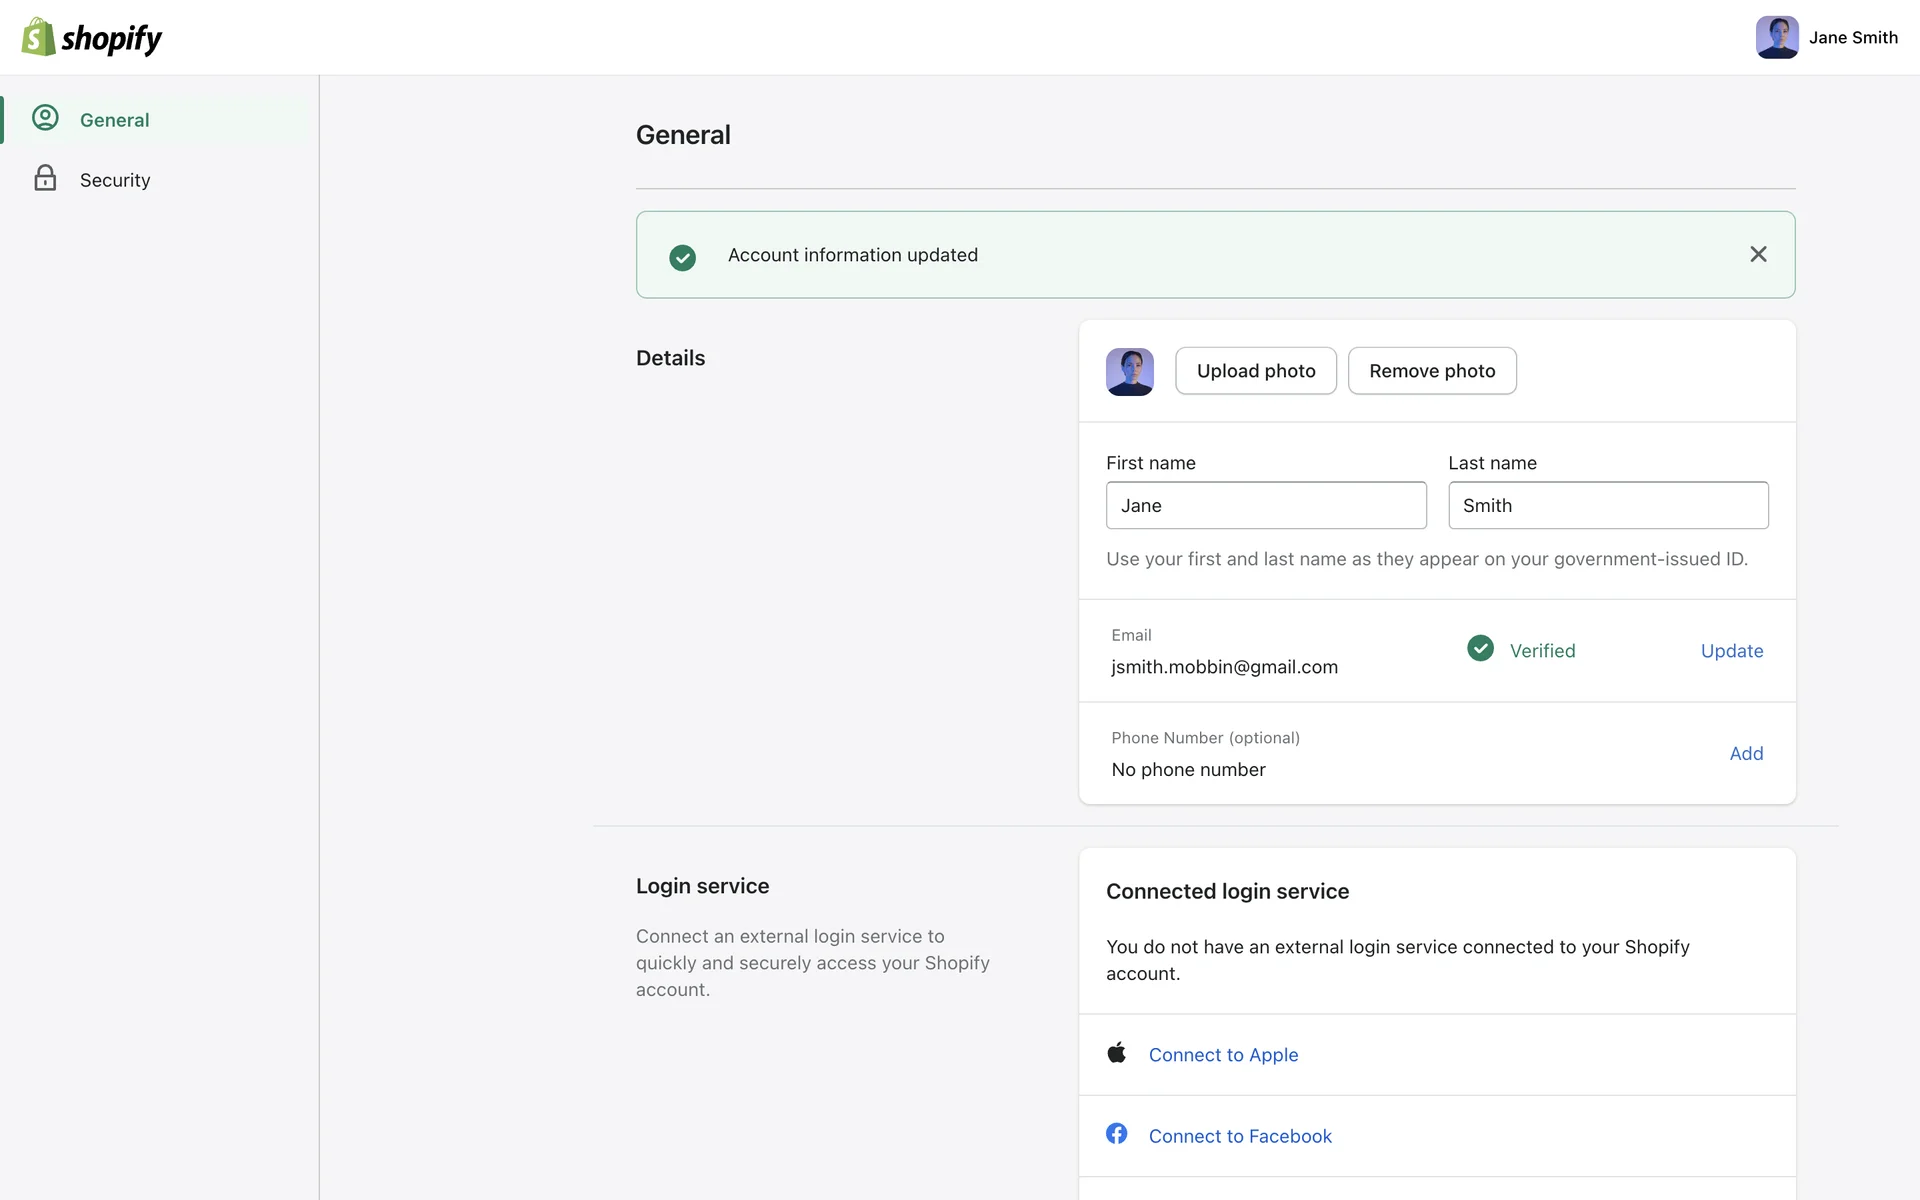Click the green Verified checkmark icon

(x=1480, y=649)
